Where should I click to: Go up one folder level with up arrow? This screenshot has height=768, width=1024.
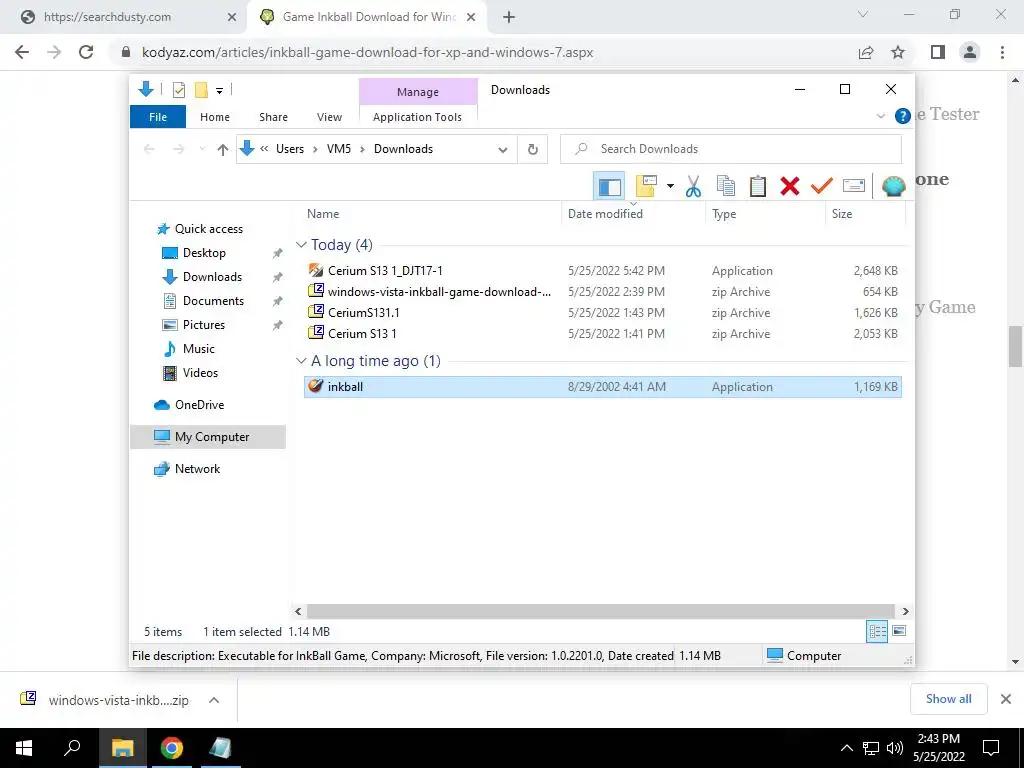tap(223, 150)
